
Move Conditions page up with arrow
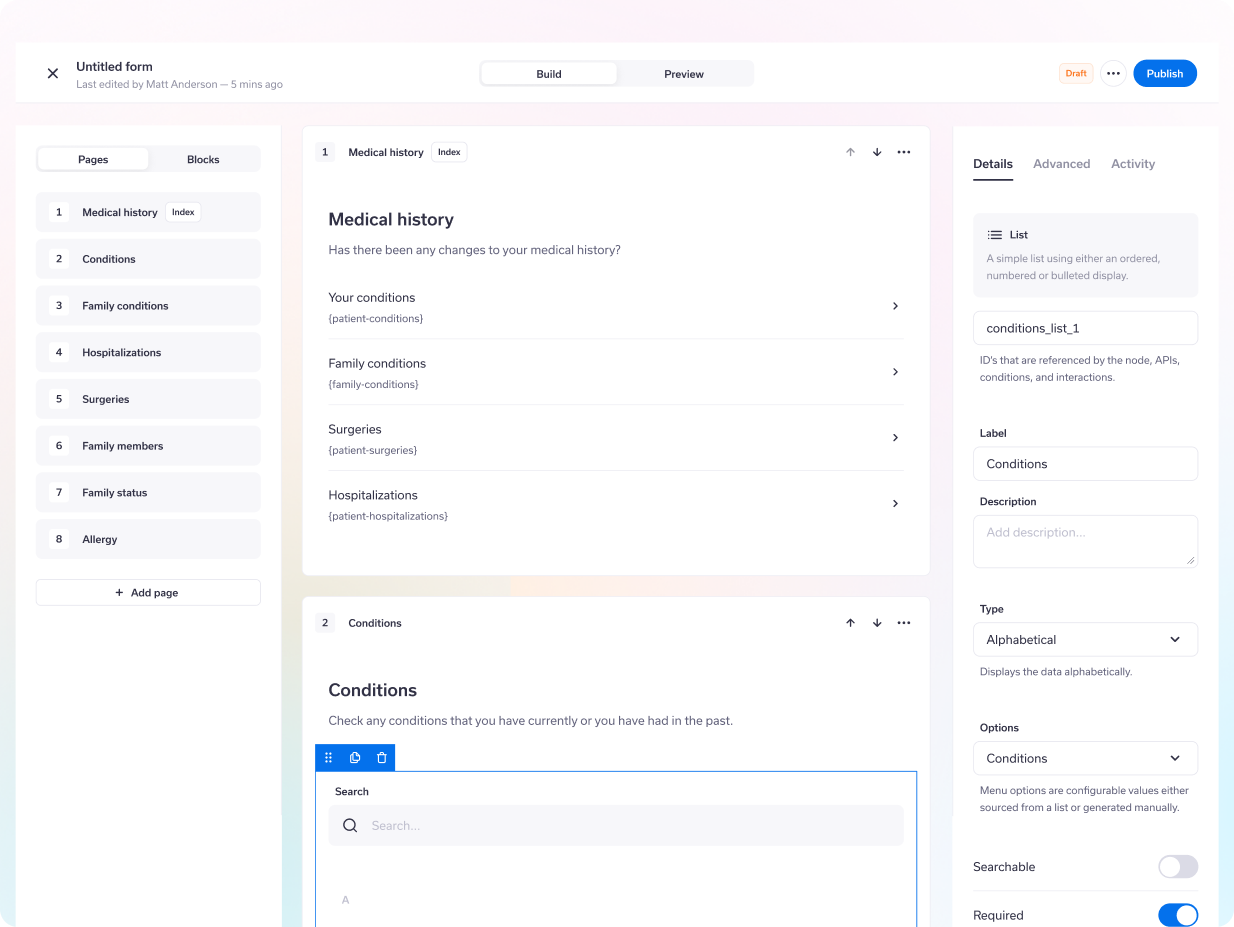point(850,623)
